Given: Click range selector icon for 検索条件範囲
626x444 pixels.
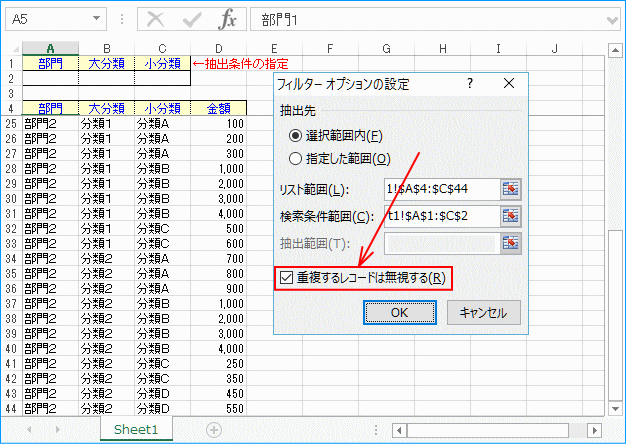Looking at the screenshot, I should pos(511,215).
